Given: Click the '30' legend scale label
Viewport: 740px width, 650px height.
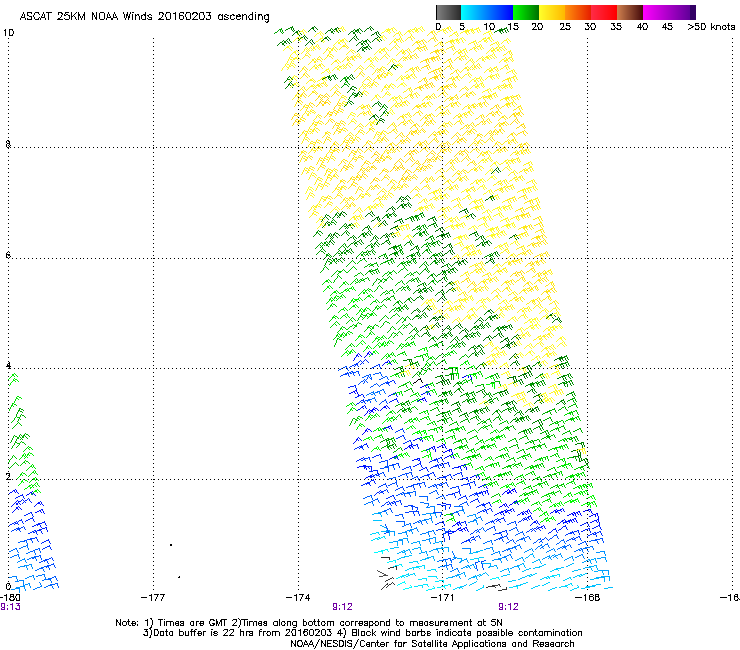Looking at the screenshot, I should [x=590, y=27].
